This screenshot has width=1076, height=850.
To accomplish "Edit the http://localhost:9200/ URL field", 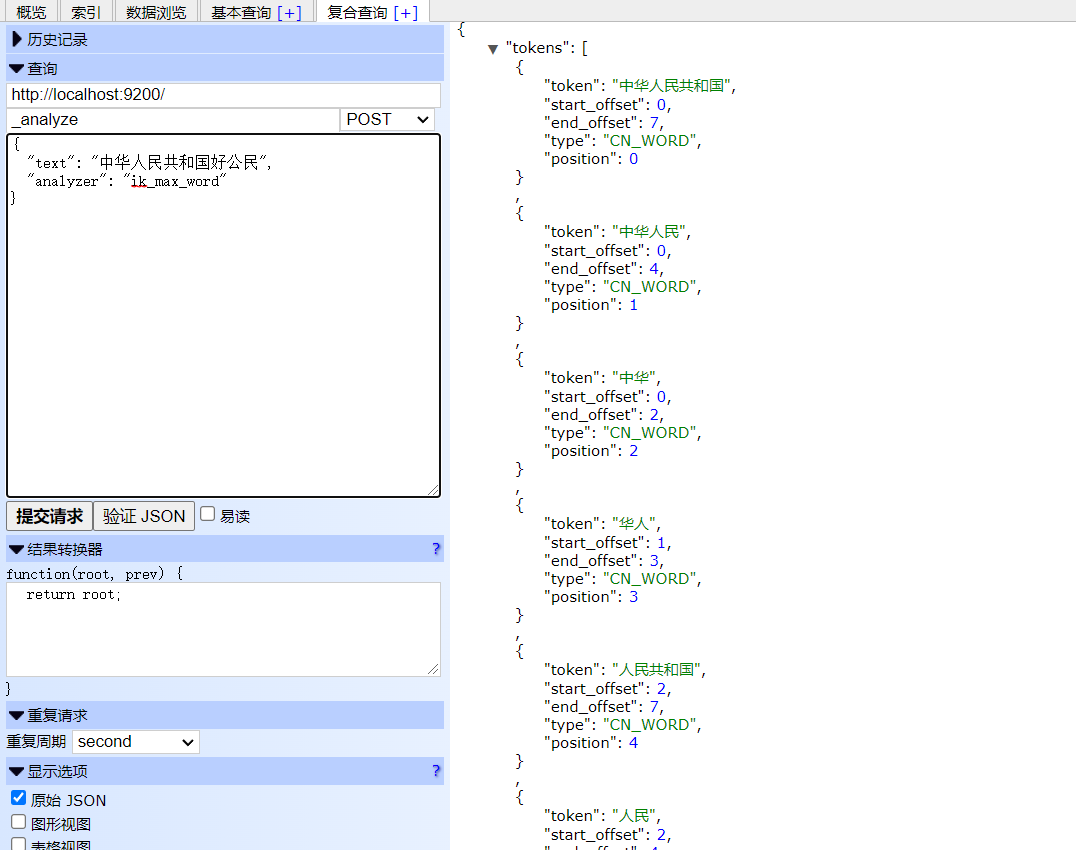I will coord(224,95).
